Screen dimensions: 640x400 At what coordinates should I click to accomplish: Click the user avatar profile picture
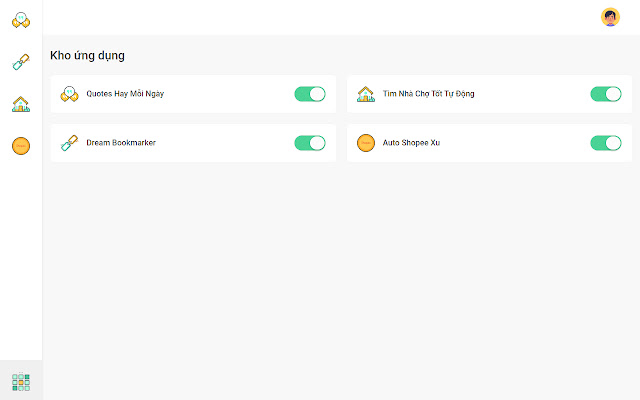click(x=610, y=17)
